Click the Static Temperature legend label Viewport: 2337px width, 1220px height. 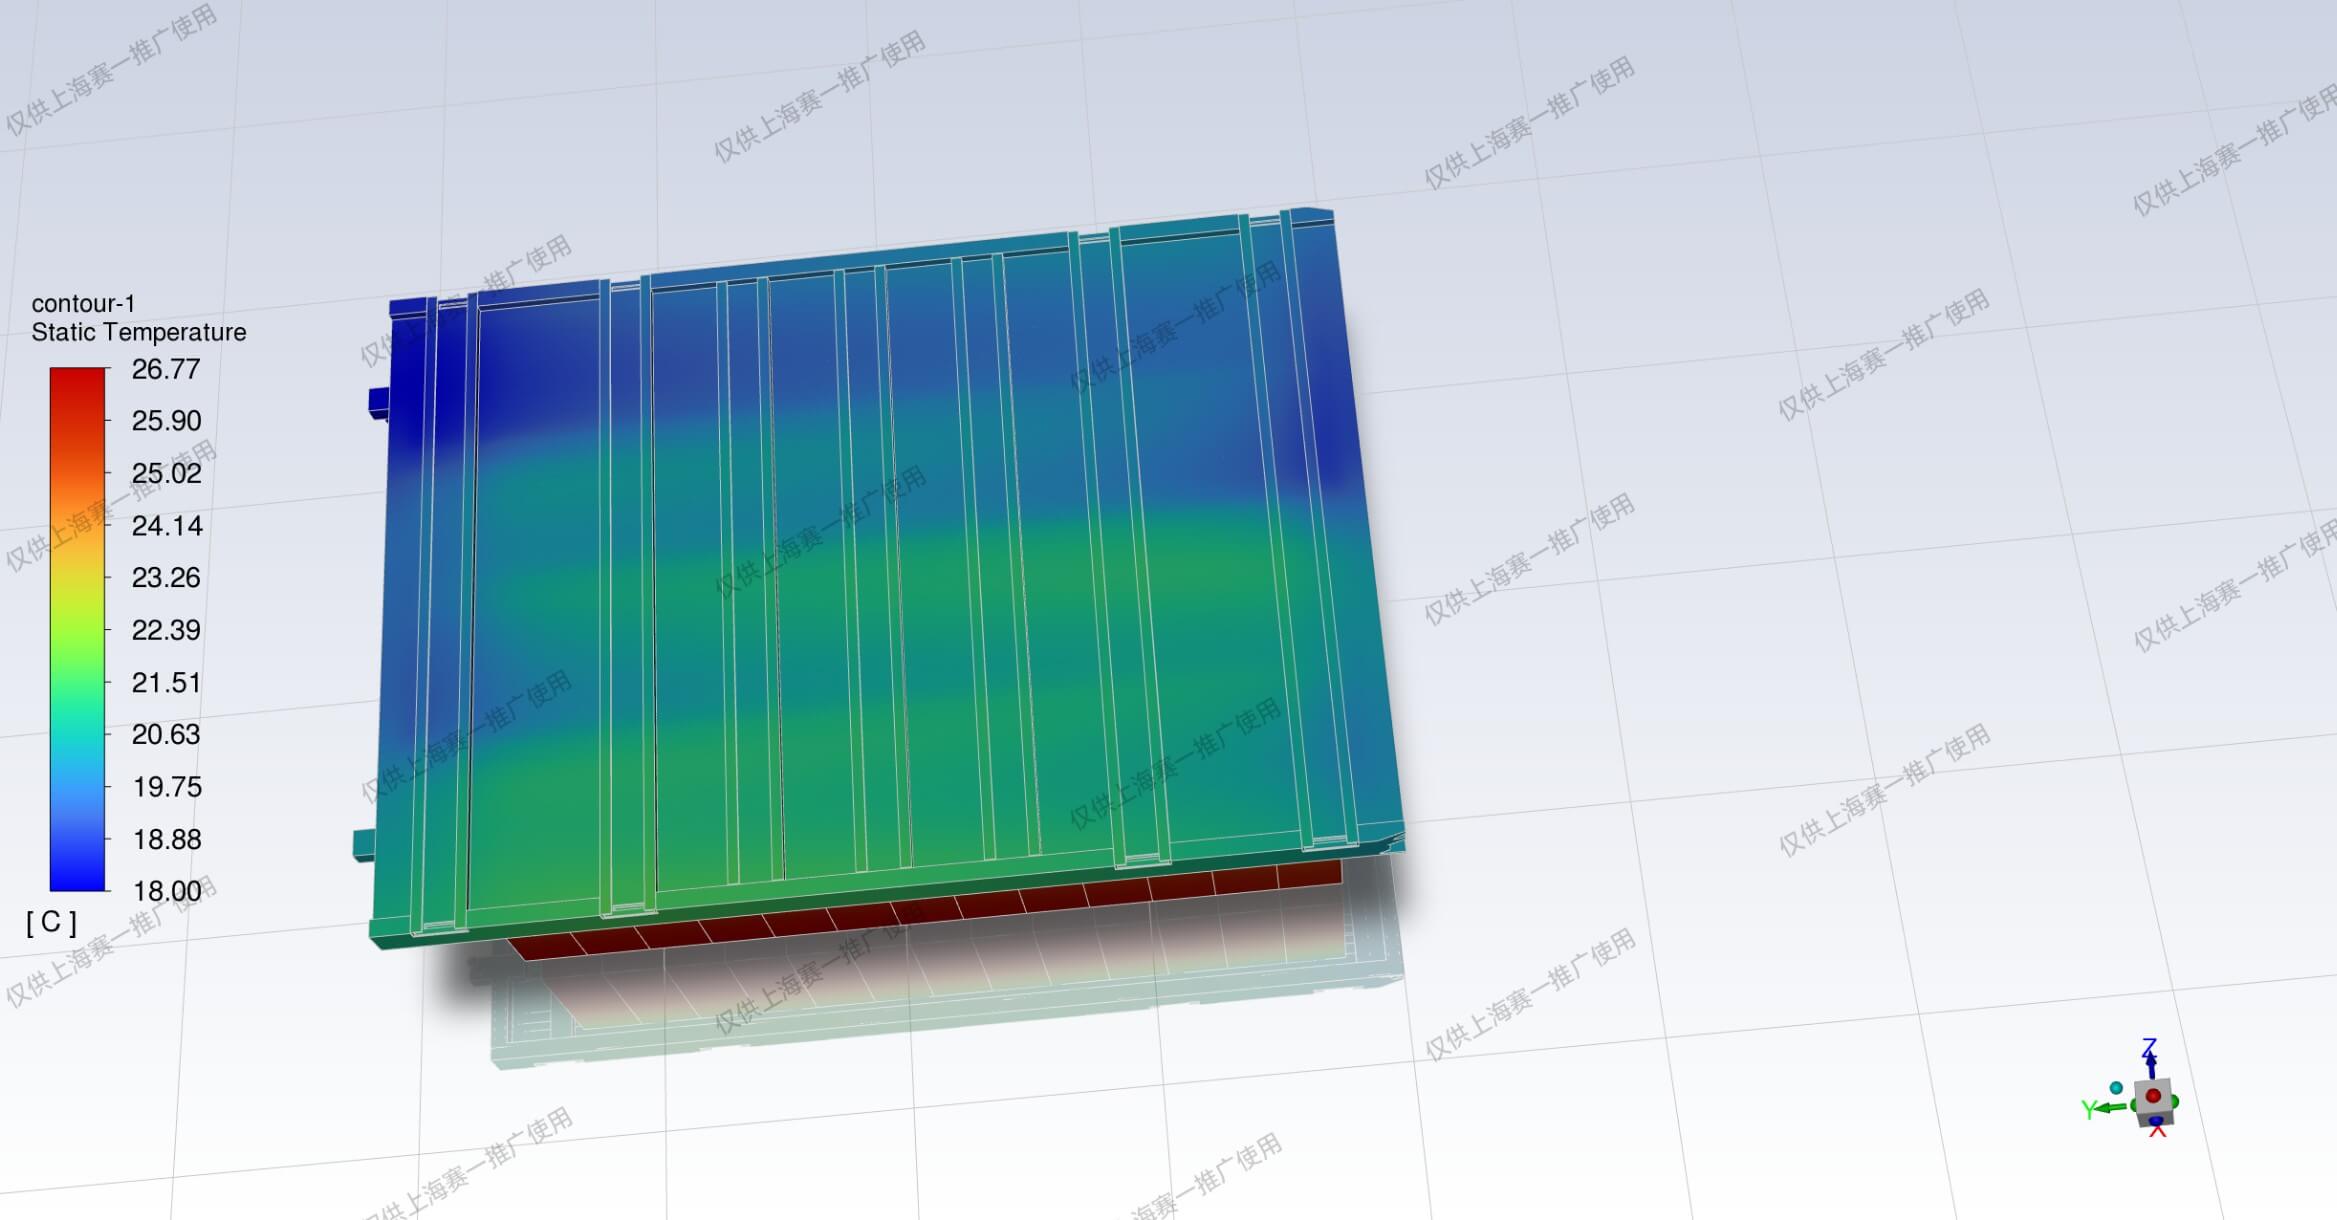138,332
